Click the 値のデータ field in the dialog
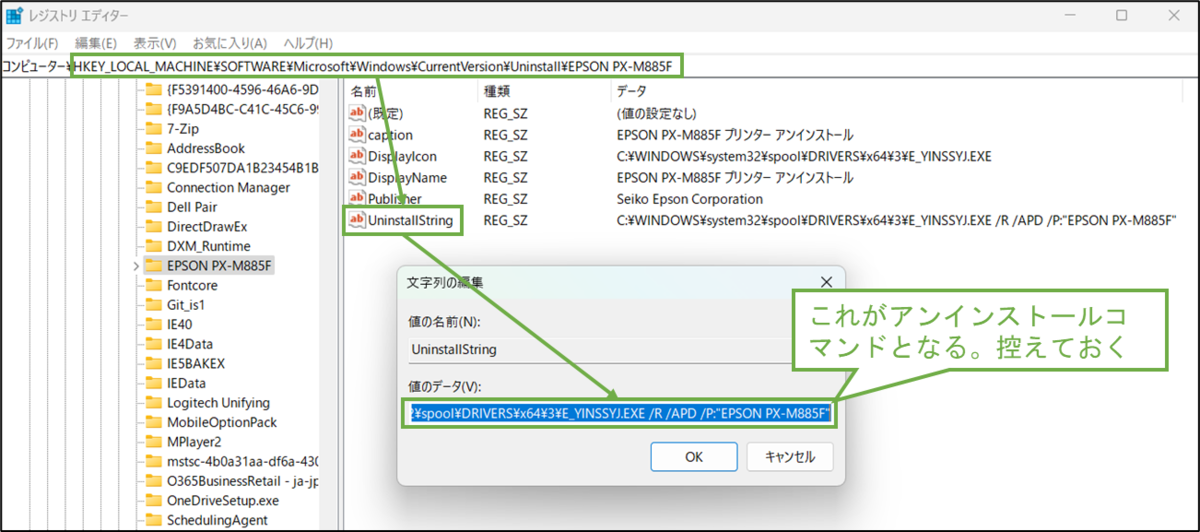 (621, 413)
